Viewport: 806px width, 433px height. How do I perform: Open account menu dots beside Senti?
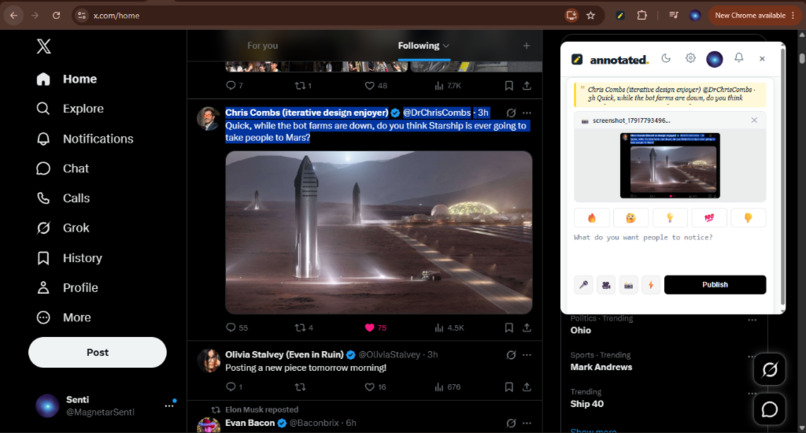click(x=169, y=406)
